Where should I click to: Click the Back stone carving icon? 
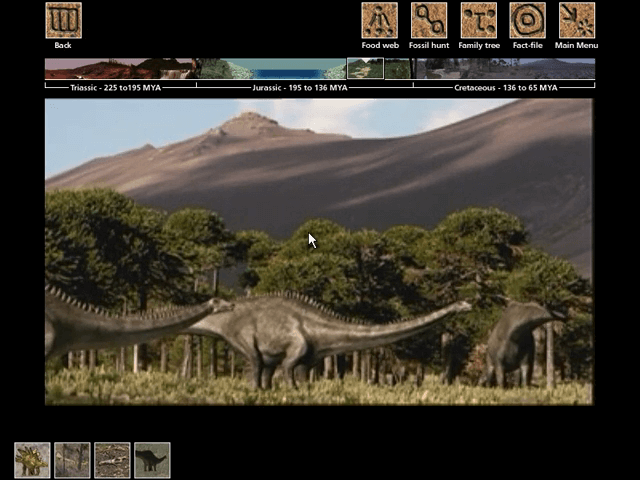click(64, 20)
